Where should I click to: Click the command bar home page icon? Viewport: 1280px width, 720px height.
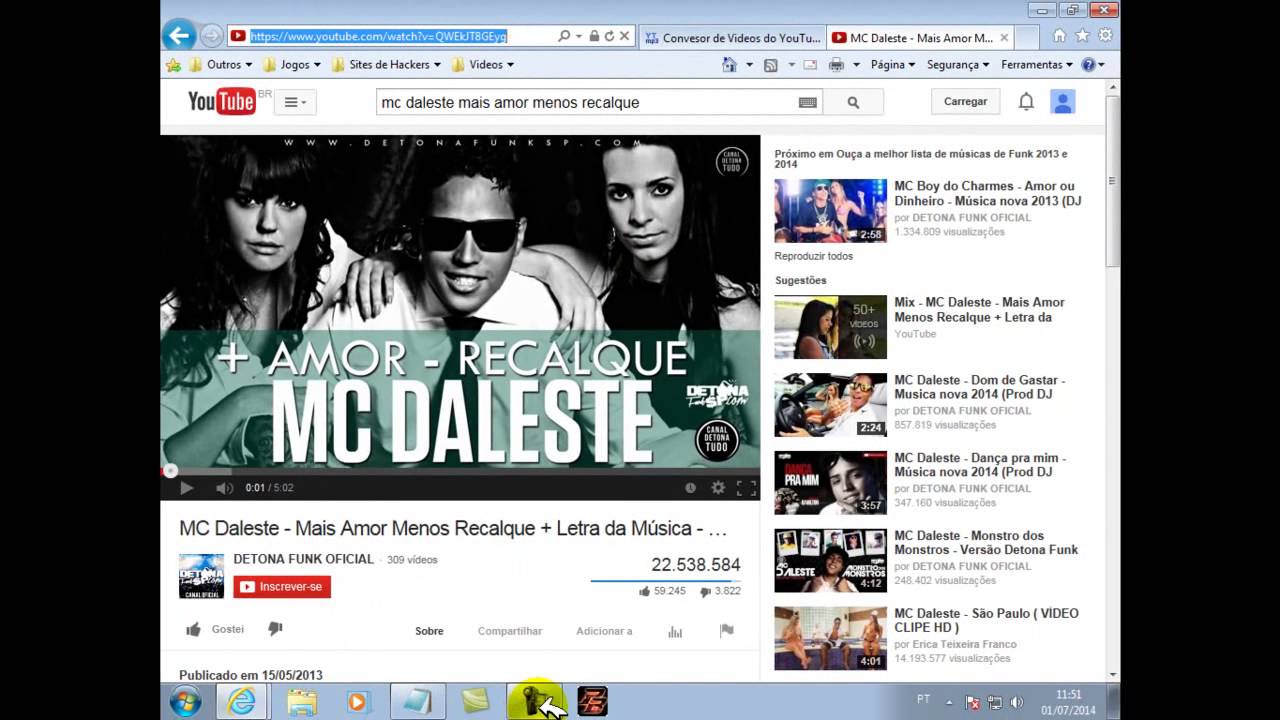(729, 65)
